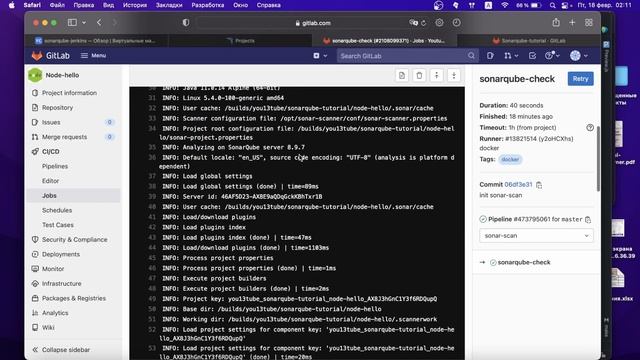
Task: Open CI/CD section
Action: point(51,151)
